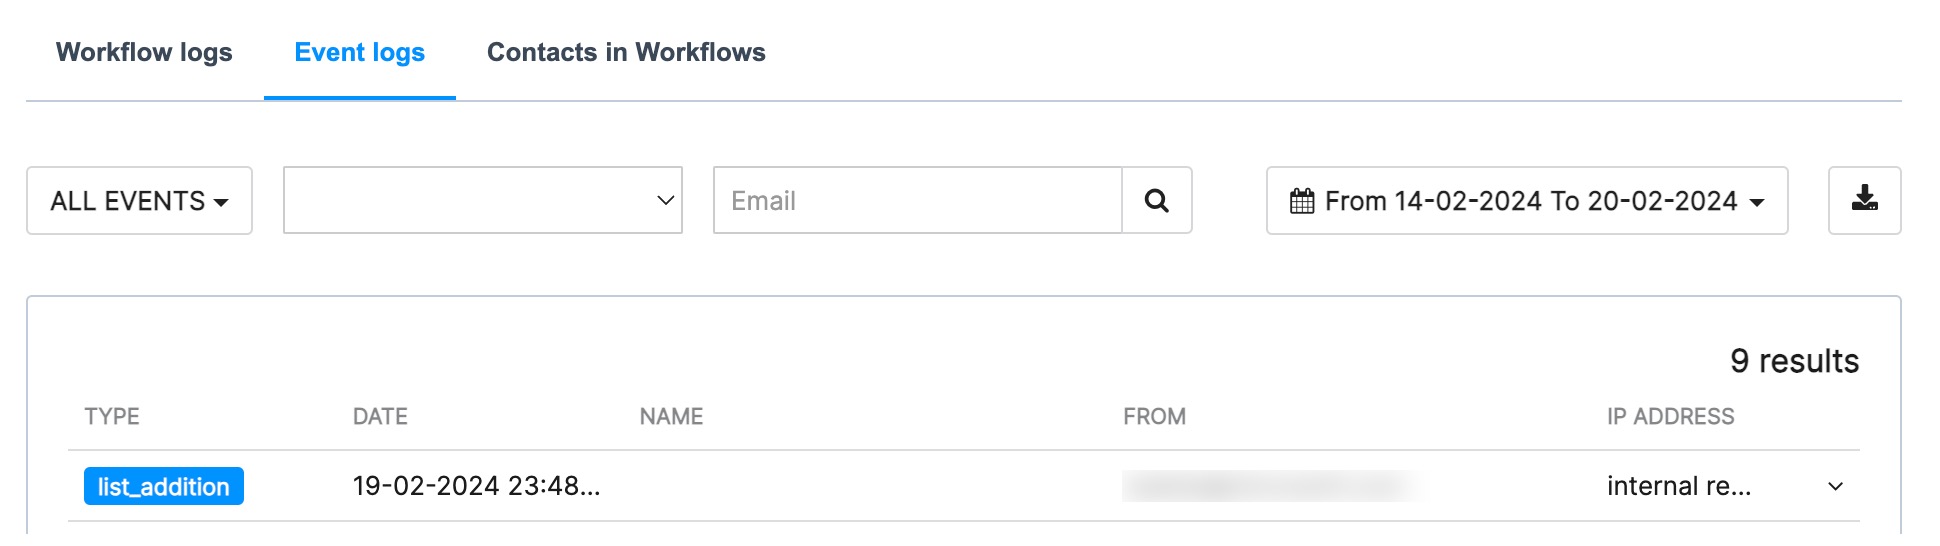Click the IP ADDRESS column header

click(x=1670, y=417)
